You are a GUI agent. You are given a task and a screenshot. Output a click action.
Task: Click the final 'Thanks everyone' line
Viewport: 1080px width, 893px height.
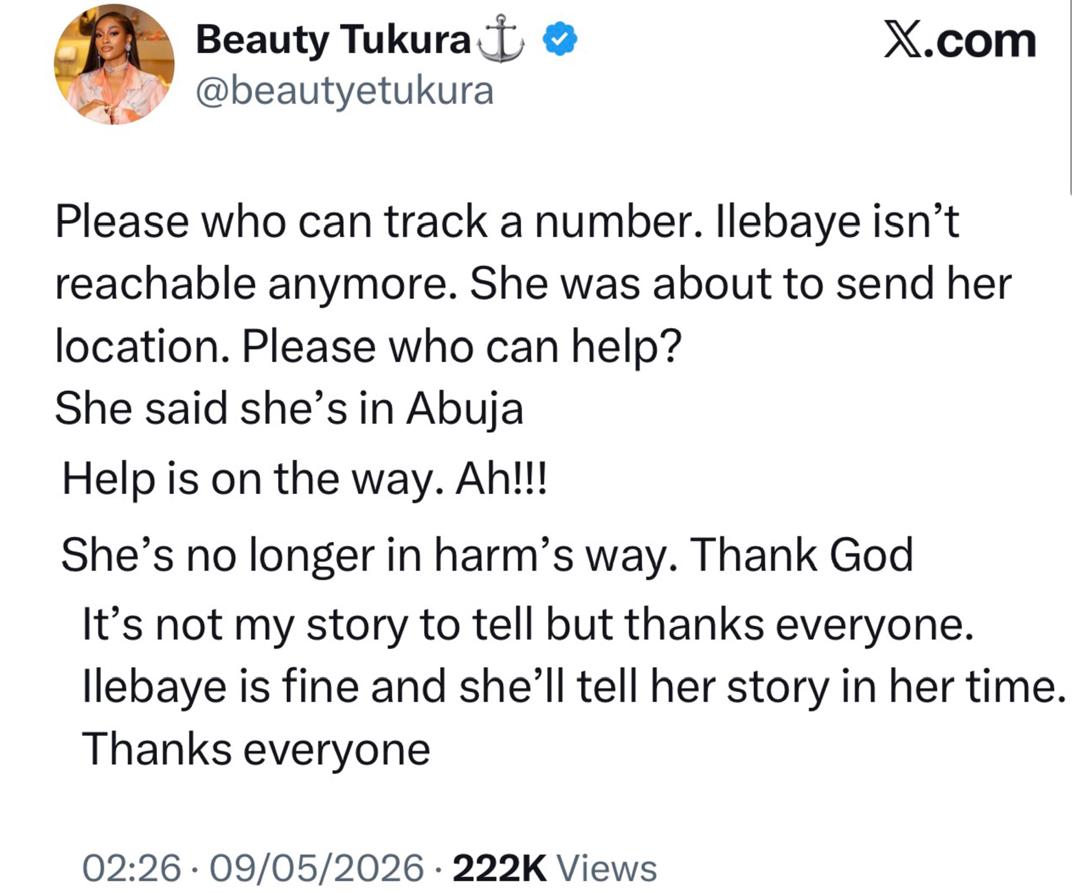click(256, 749)
